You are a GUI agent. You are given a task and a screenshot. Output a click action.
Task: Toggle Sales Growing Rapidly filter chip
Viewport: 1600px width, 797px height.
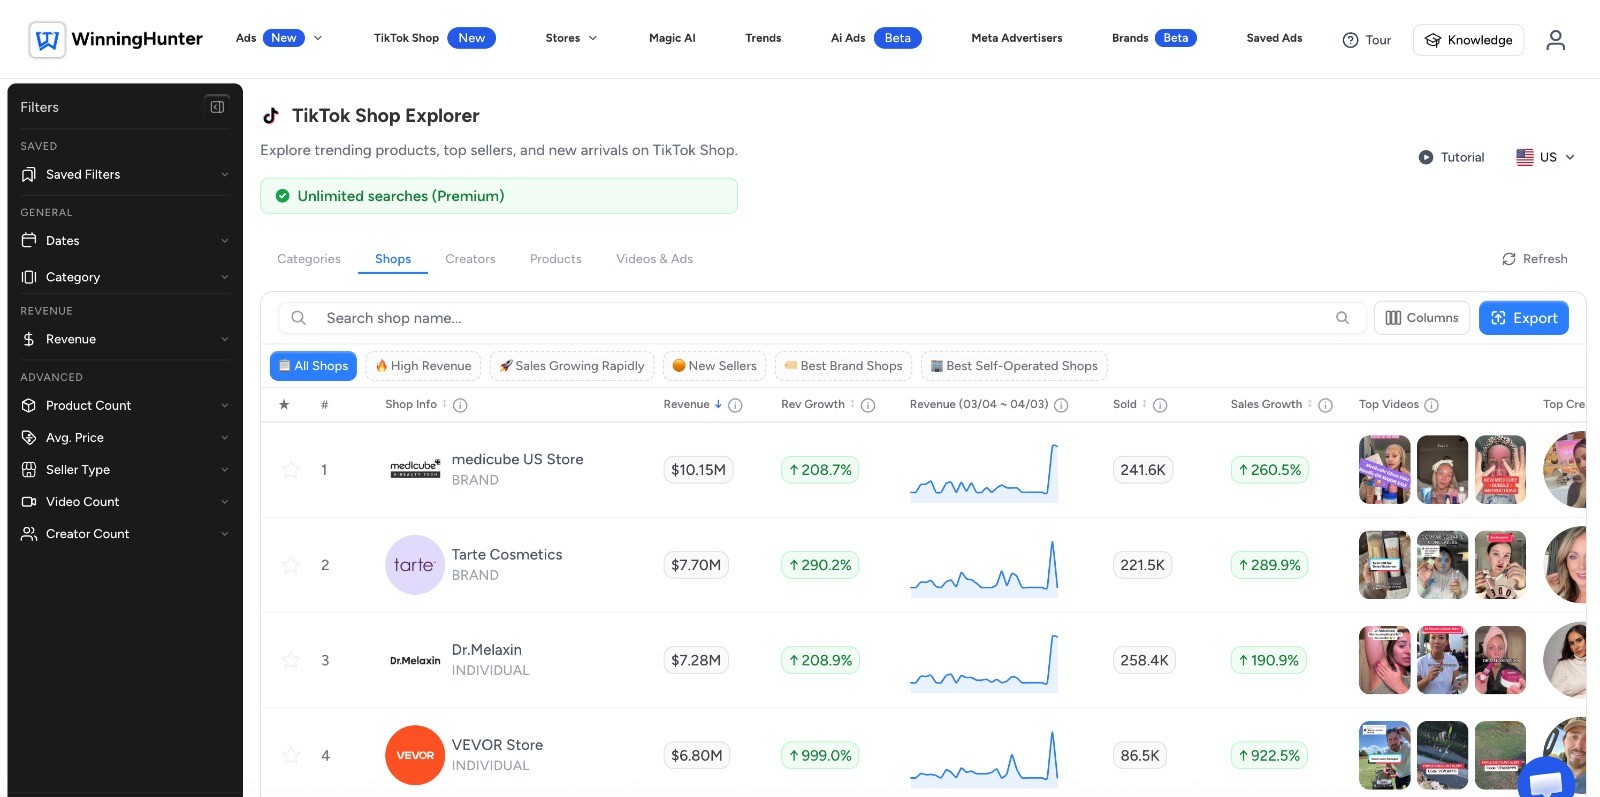572,366
